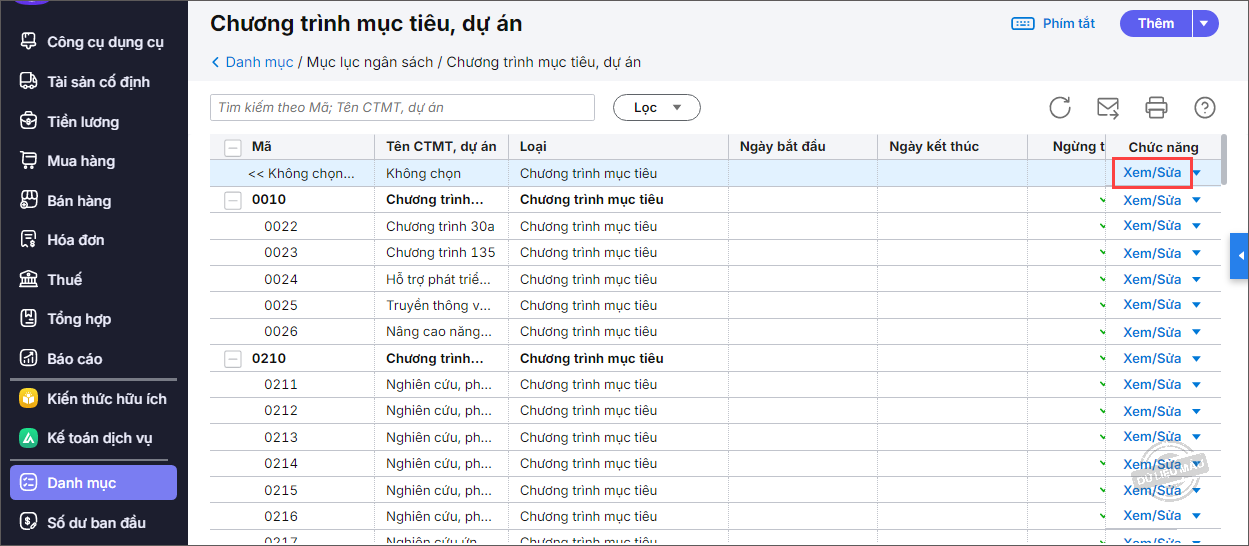The height and width of the screenshot is (546, 1249).
Task: Open the Tiền lương sidebar item
Action: pyautogui.click(x=83, y=122)
